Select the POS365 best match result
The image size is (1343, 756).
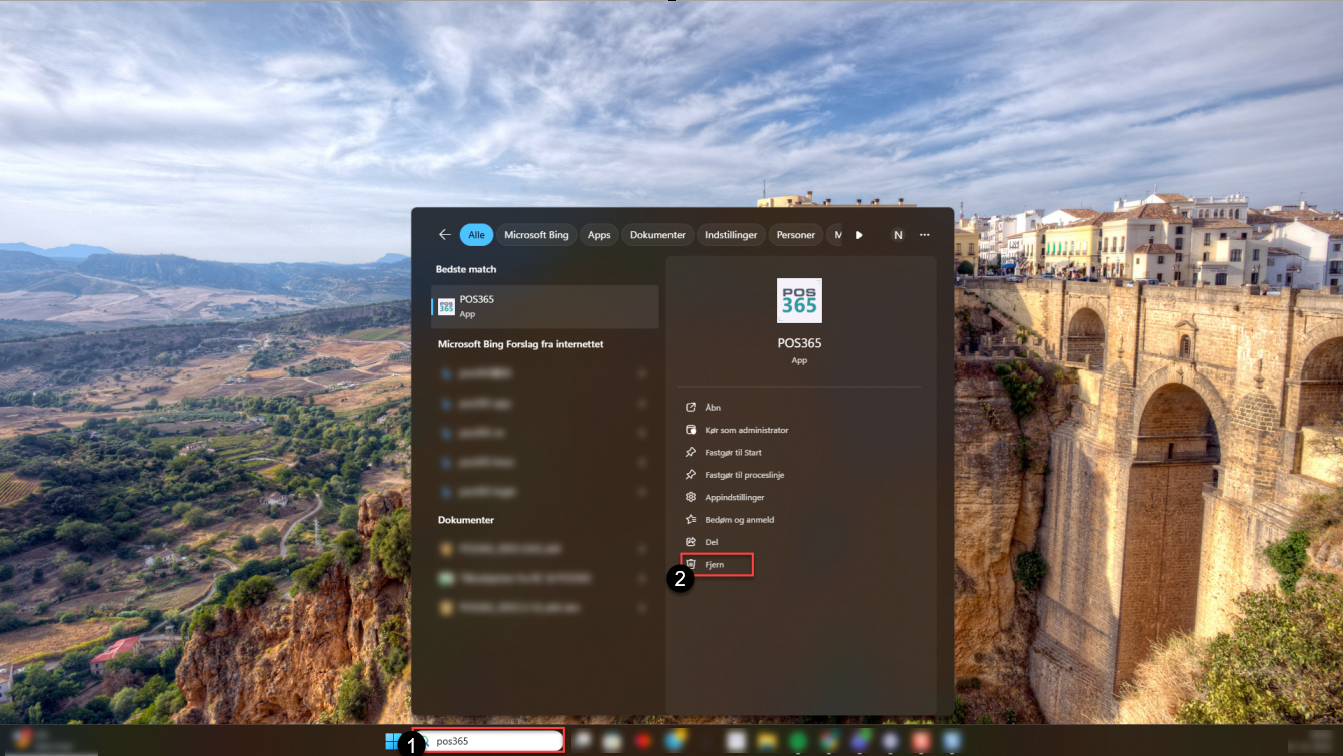[x=545, y=306]
